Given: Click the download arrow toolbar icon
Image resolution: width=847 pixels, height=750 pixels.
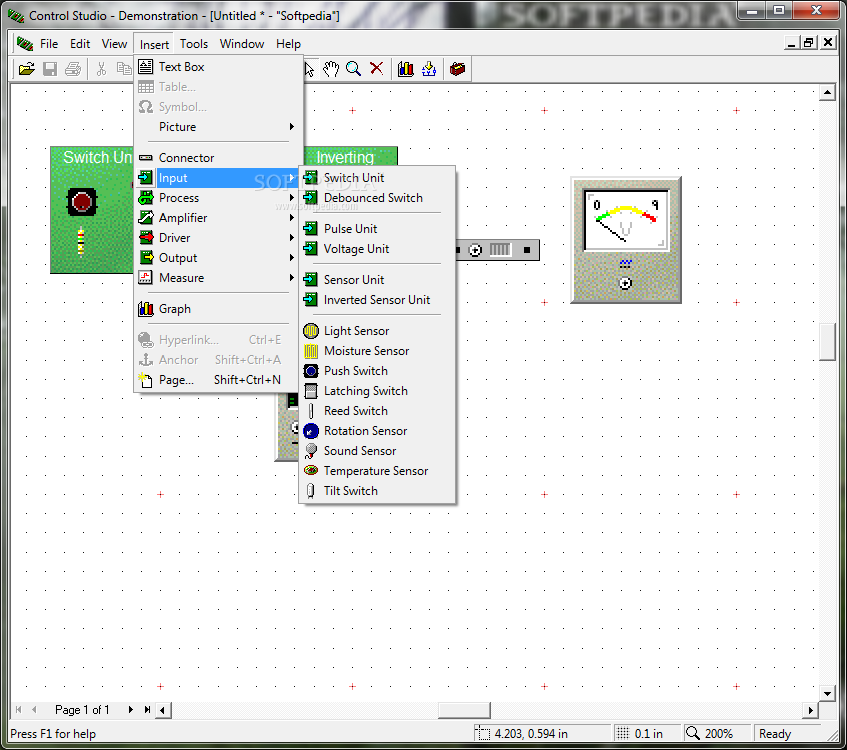Looking at the screenshot, I should coord(429,69).
